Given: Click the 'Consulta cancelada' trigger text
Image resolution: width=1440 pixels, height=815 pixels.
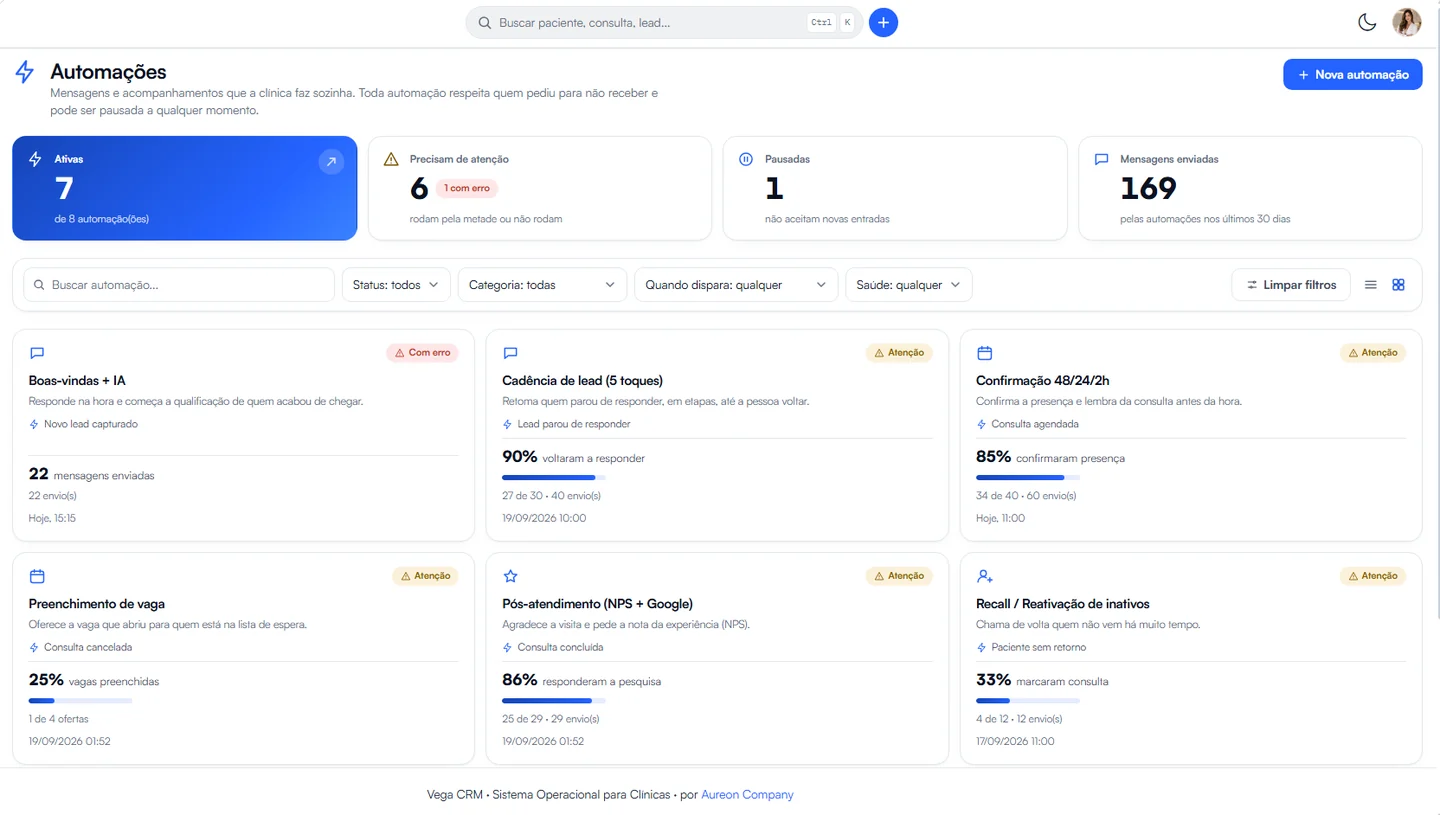Looking at the screenshot, I should [x=88, y=647].
